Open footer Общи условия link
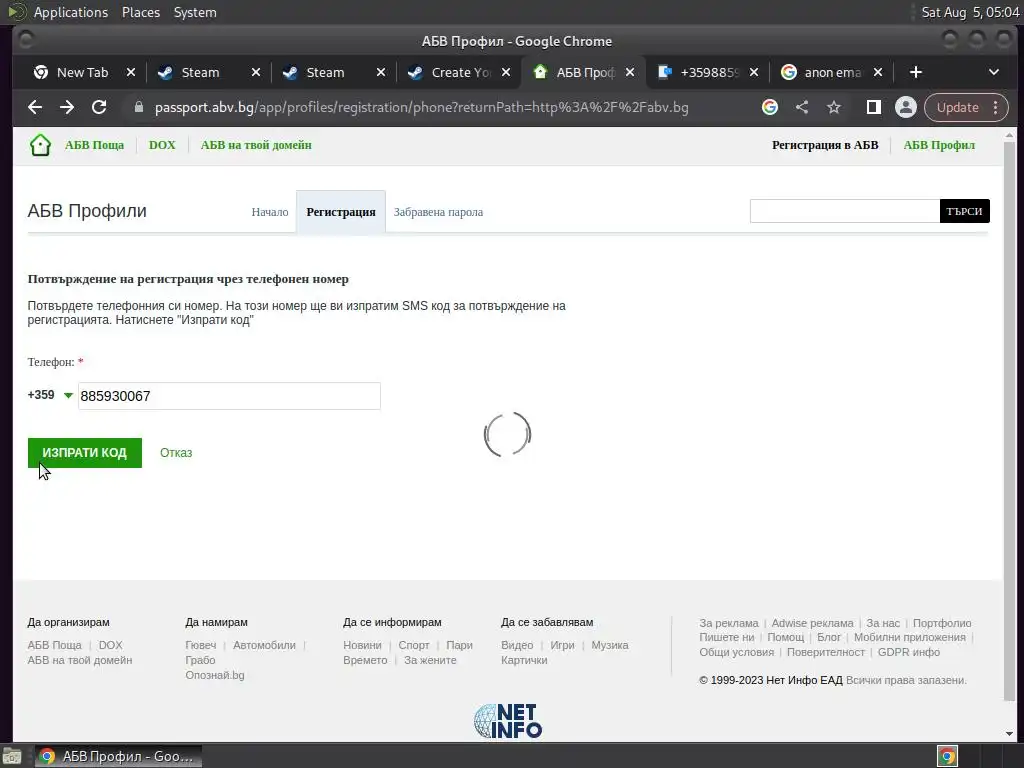Image resolution: width=1024 pixels, height=768 pixels. pyautogui.click(x=737, y=652)
